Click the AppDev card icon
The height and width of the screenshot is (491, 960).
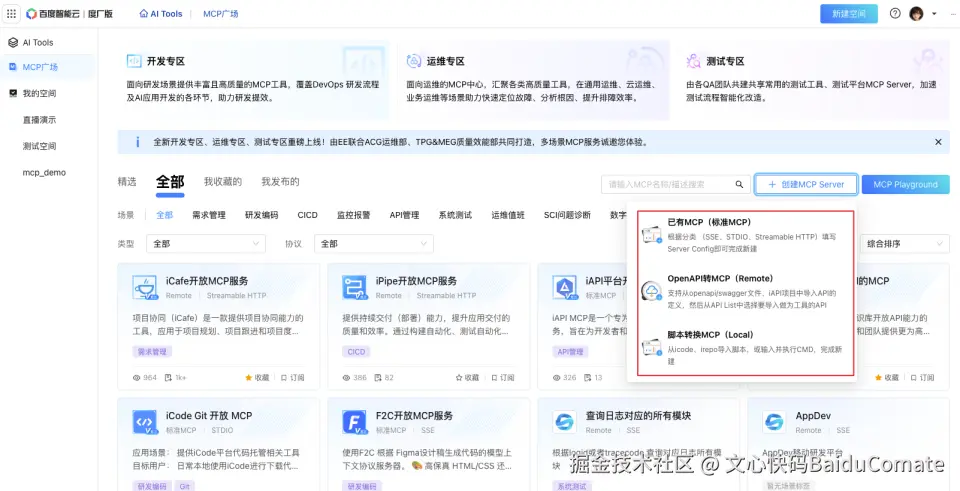pos(774,422)
